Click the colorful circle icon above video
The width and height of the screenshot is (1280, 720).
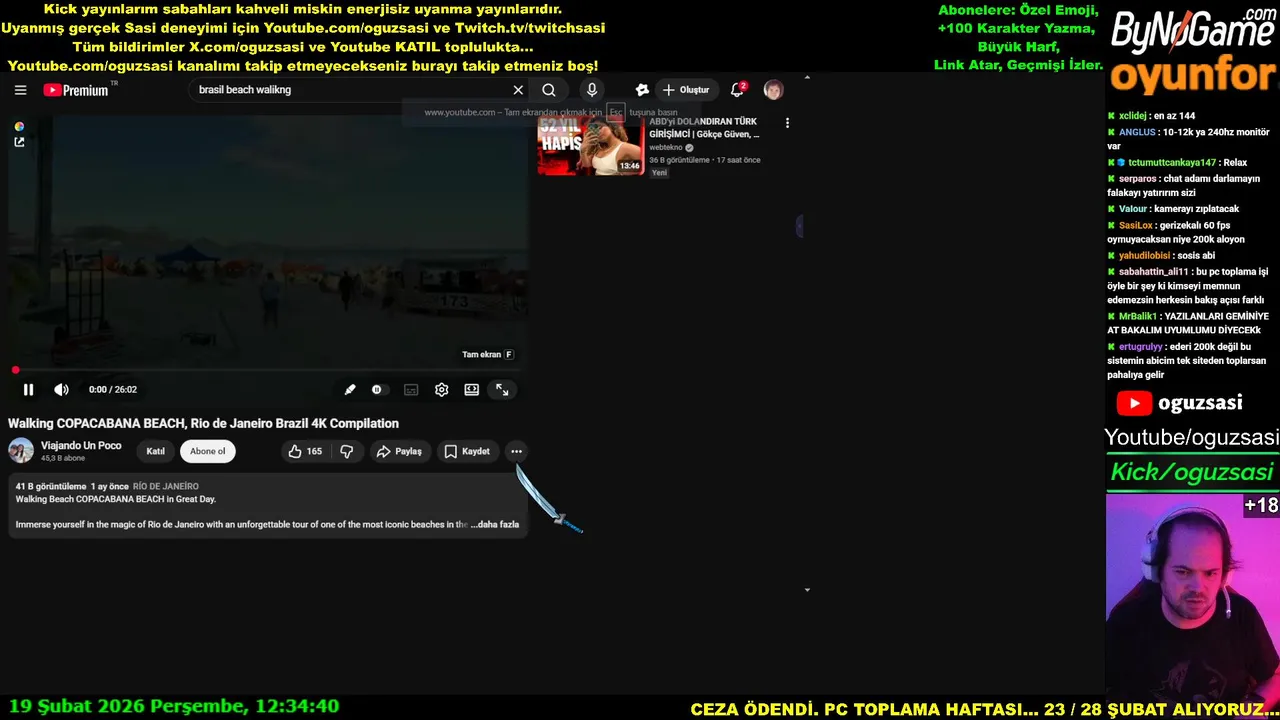click(x=19, y=126)
